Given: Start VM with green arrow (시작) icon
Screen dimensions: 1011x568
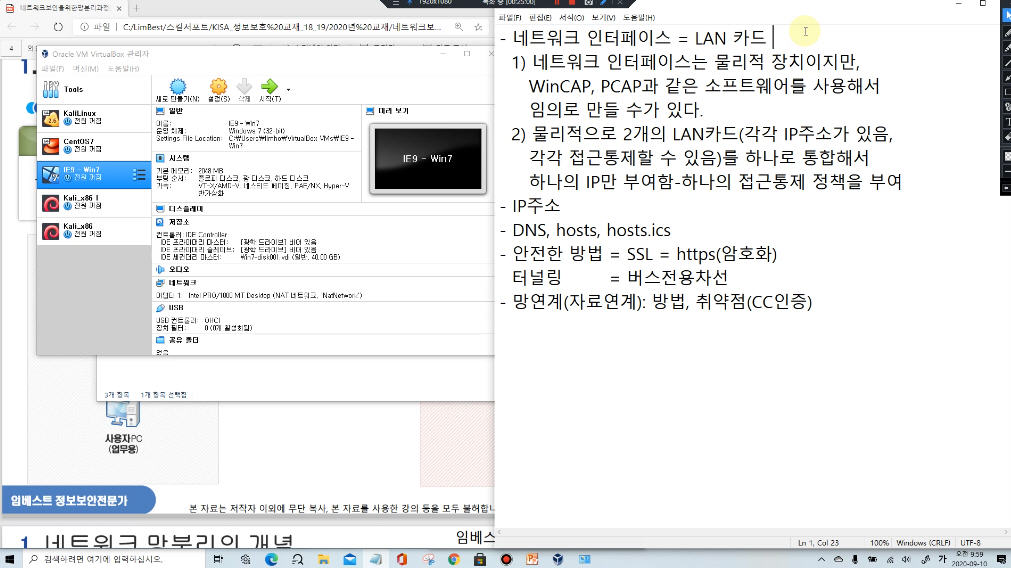Looking at the screenshot, I should point(270,90).
